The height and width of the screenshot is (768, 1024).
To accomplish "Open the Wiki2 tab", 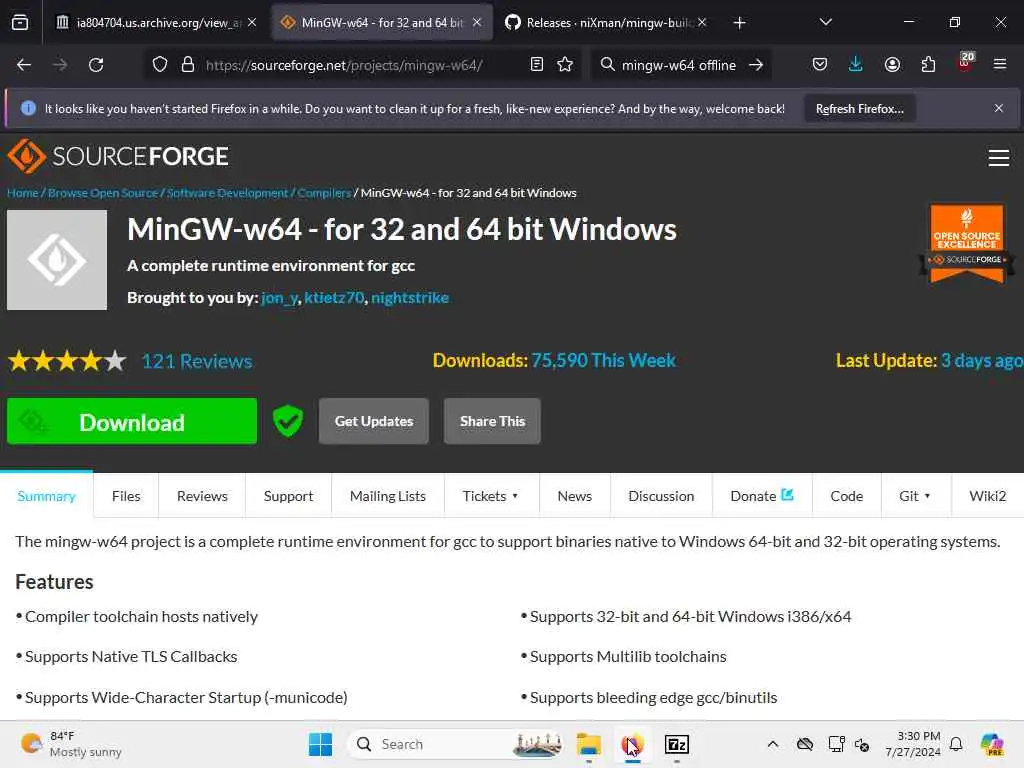I will [987, 496].
